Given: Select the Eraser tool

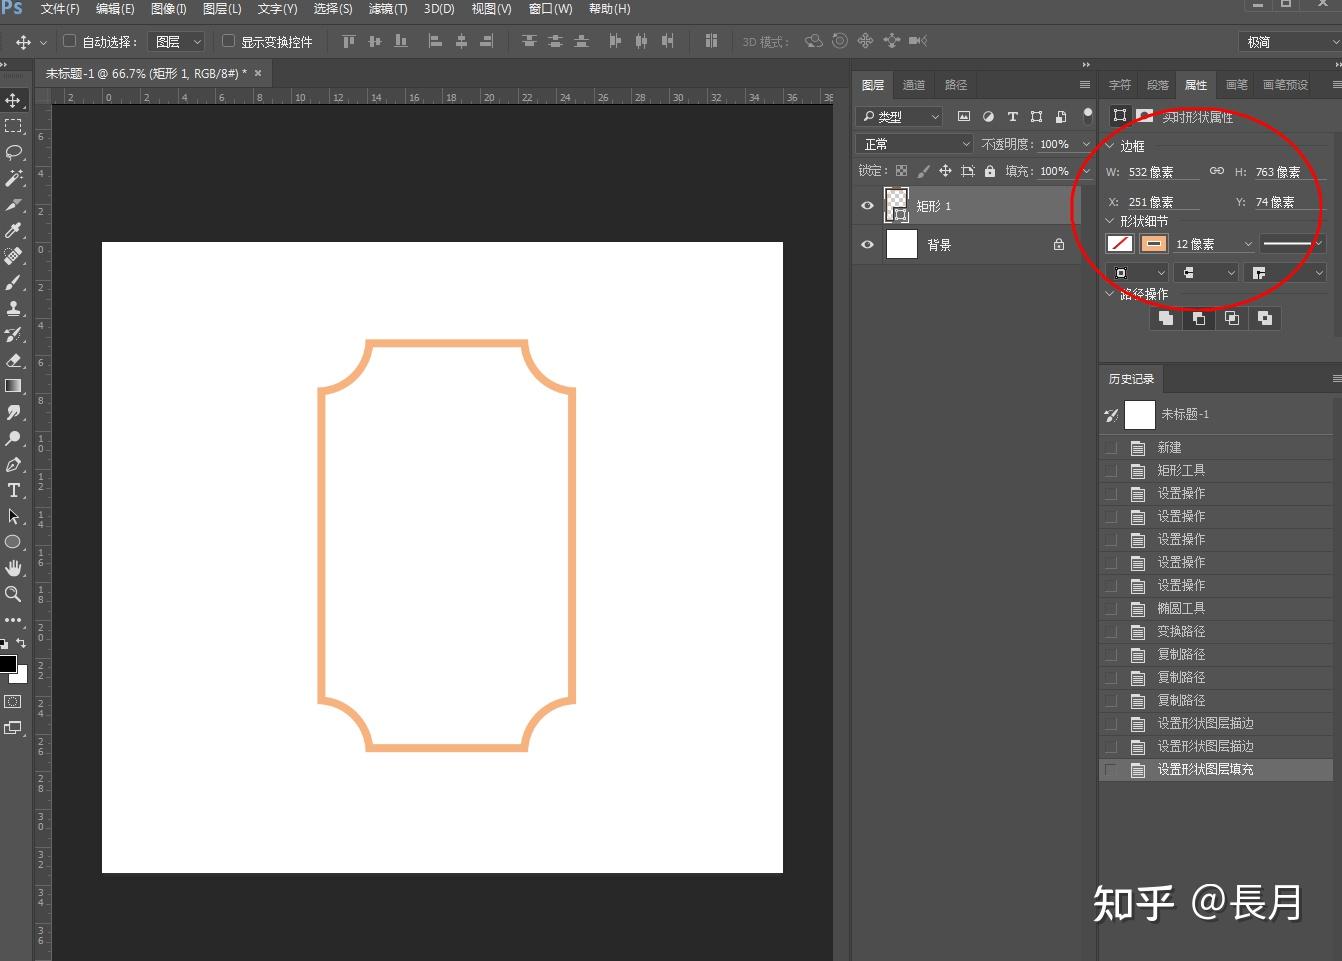Looking at the screenshot, I should coord(14,360).
